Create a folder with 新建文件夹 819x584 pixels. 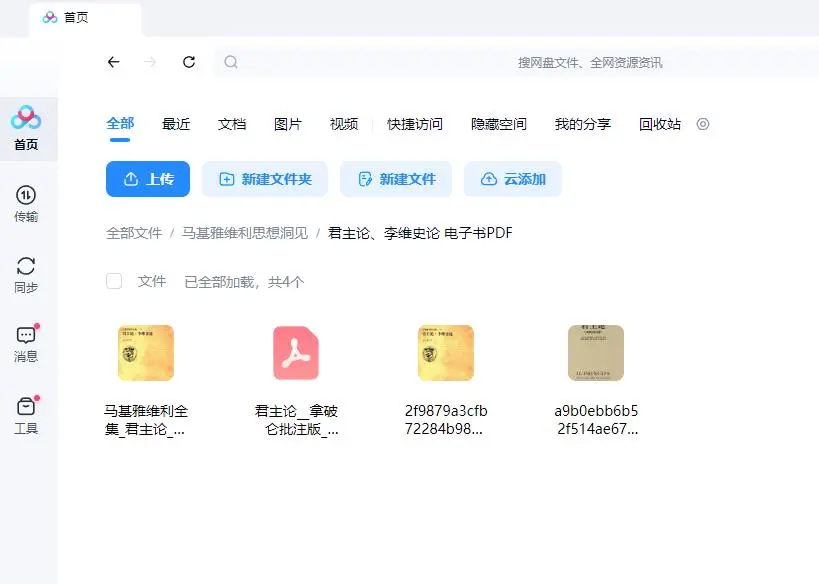(264, 179)
